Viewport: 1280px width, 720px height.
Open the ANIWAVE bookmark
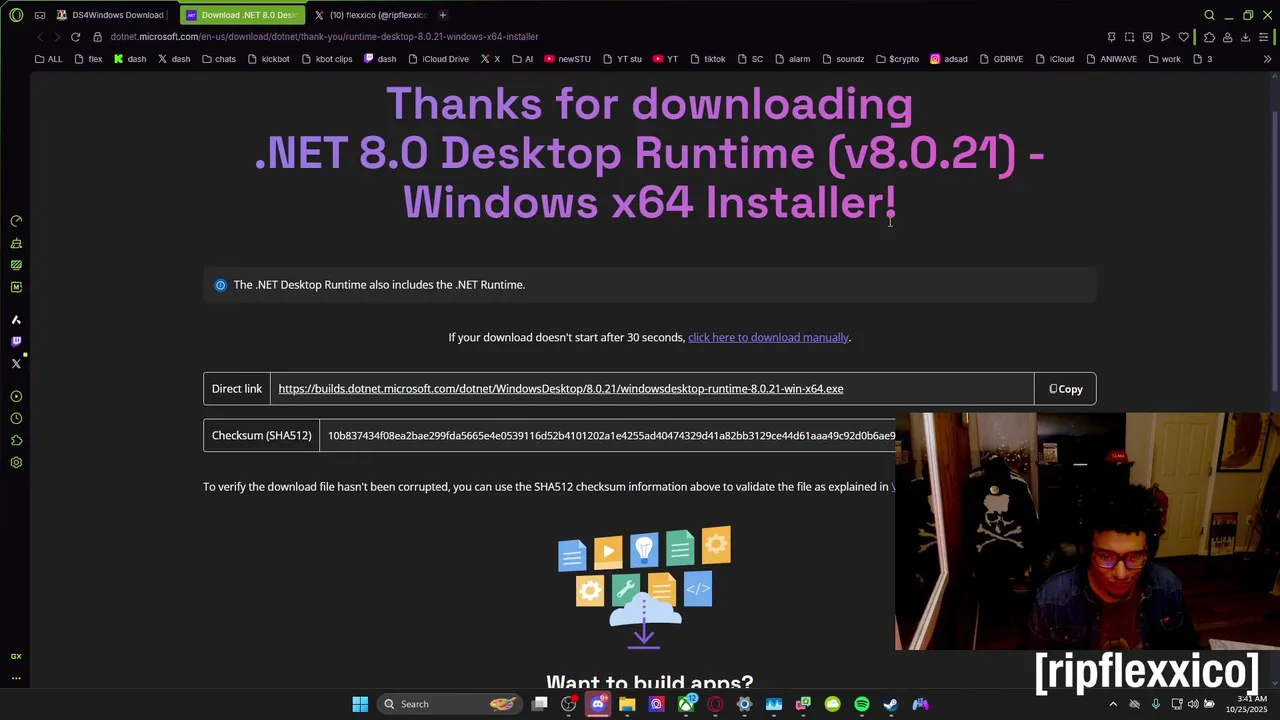point(1111,59)
